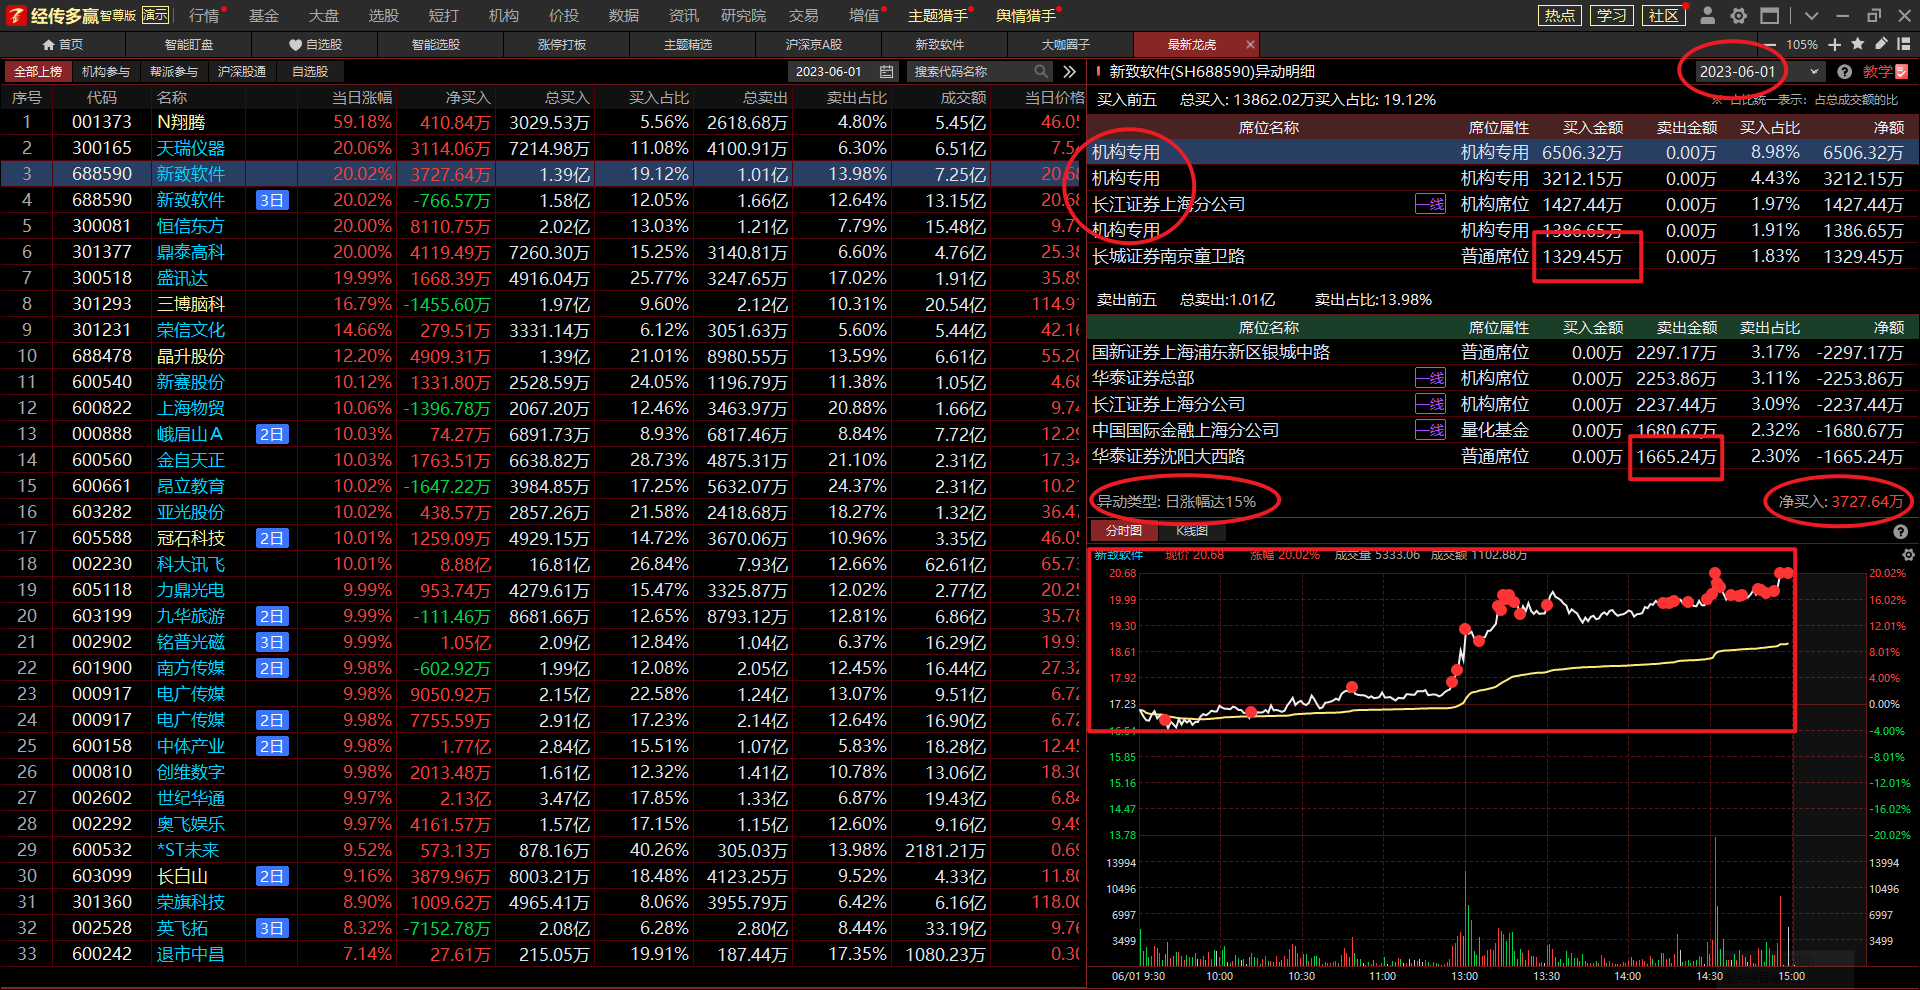Image resolution: width=1920 pixels, height=990 pixels.
Task: Open settings gear in title bar
Action: (1739, 15)
